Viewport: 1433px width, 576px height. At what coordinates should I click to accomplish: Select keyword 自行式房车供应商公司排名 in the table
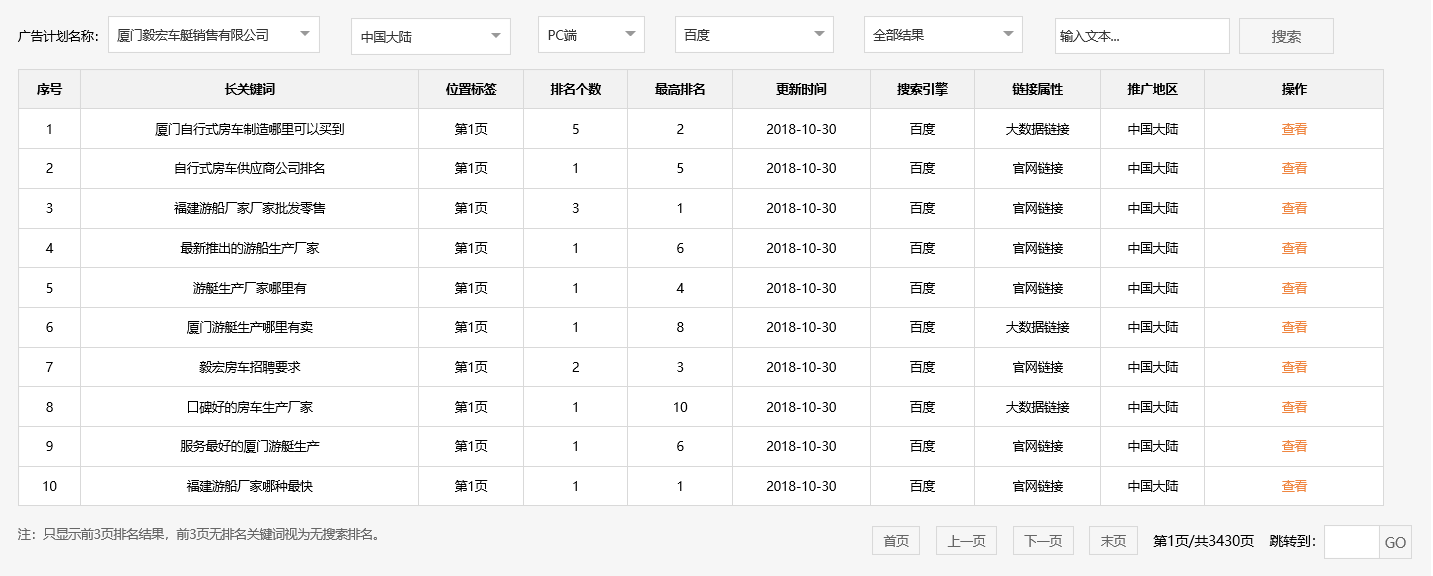click(250, 168)
